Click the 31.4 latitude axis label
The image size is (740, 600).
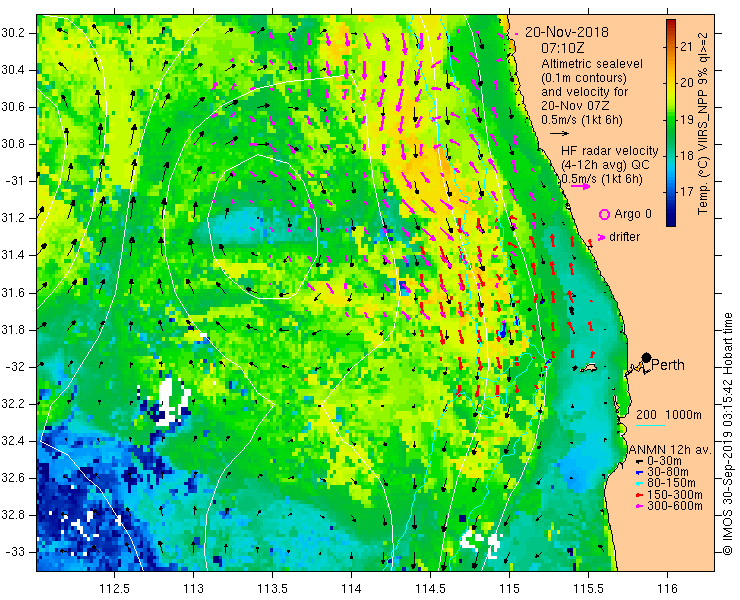coord(14,255)
